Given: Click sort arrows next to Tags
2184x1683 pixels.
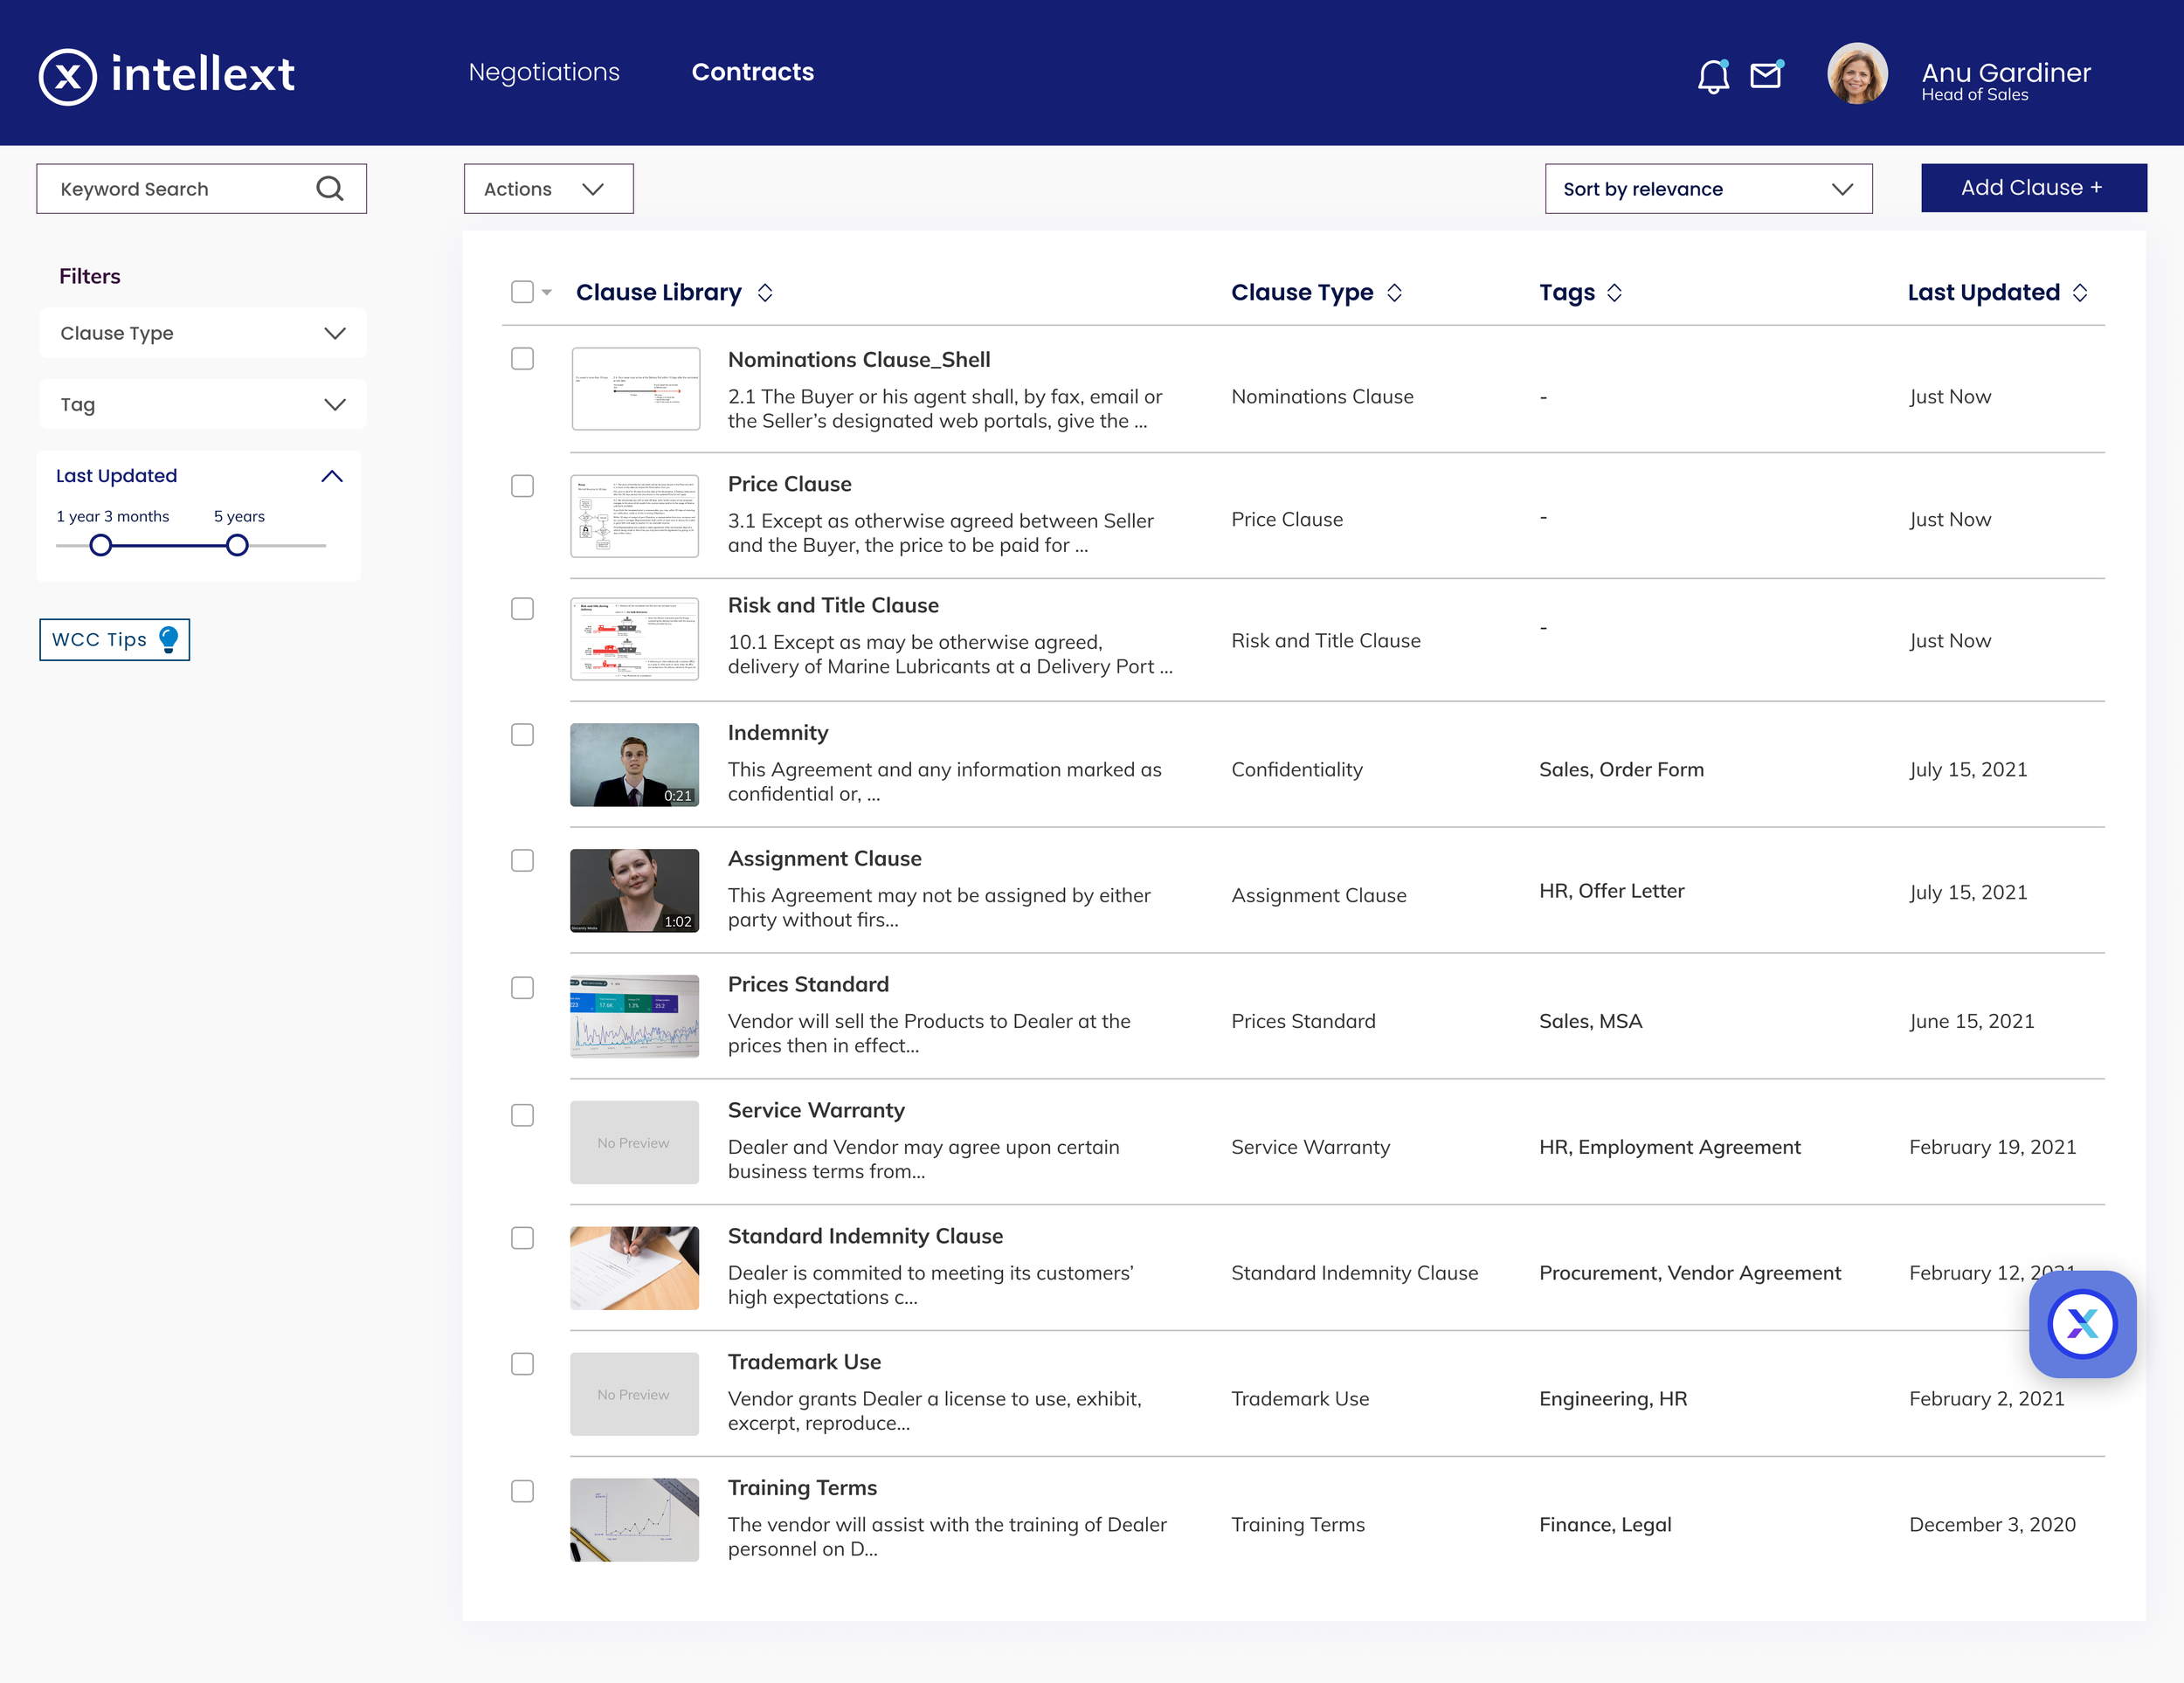Looking at the screenshot, I should 1614,292.
